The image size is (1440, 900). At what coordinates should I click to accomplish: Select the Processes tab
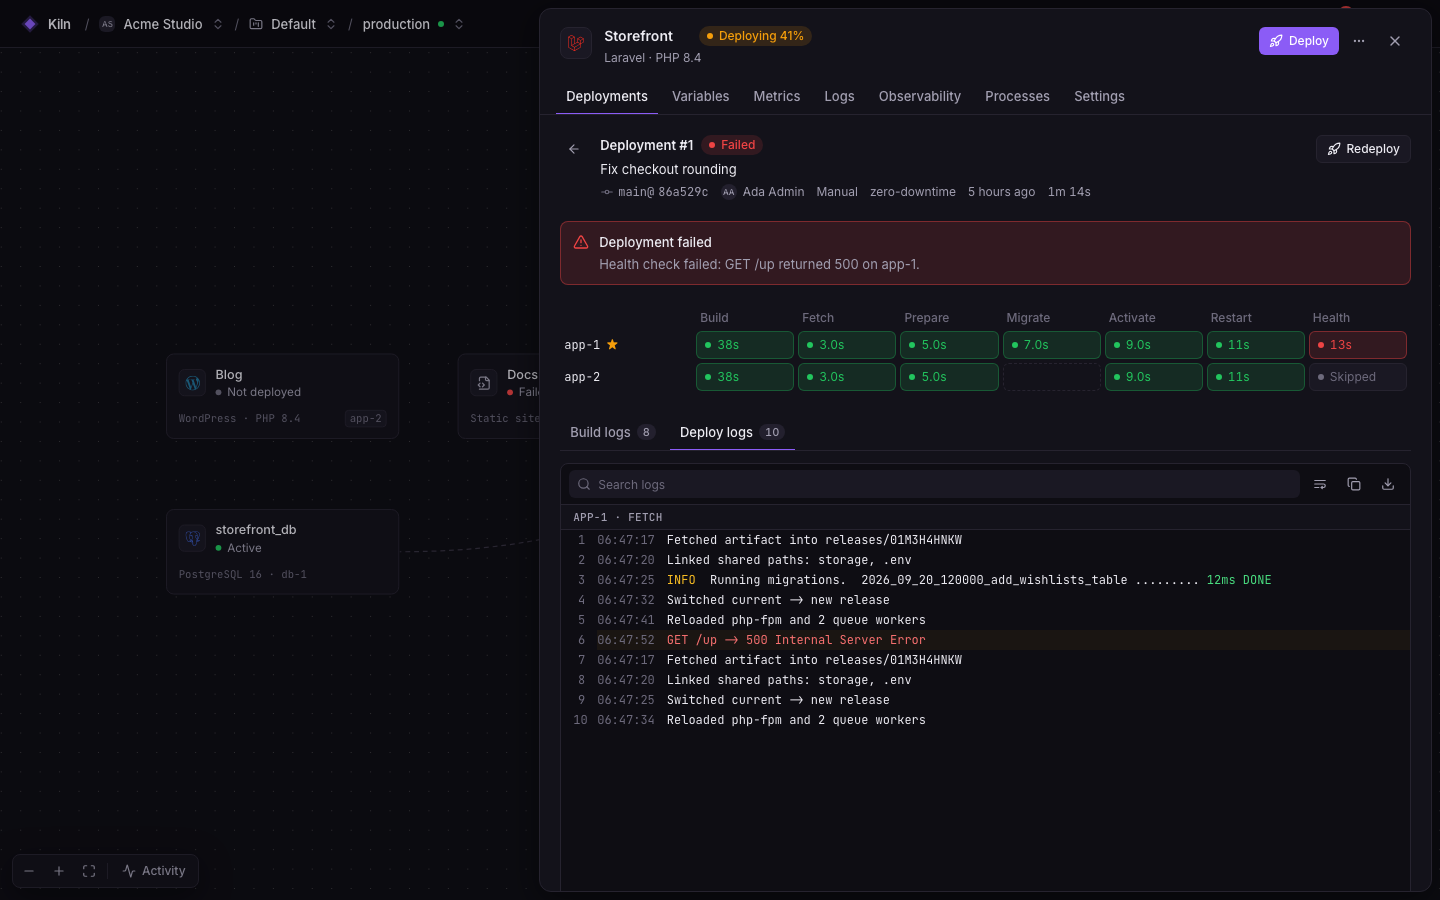tap(1017, 96)
